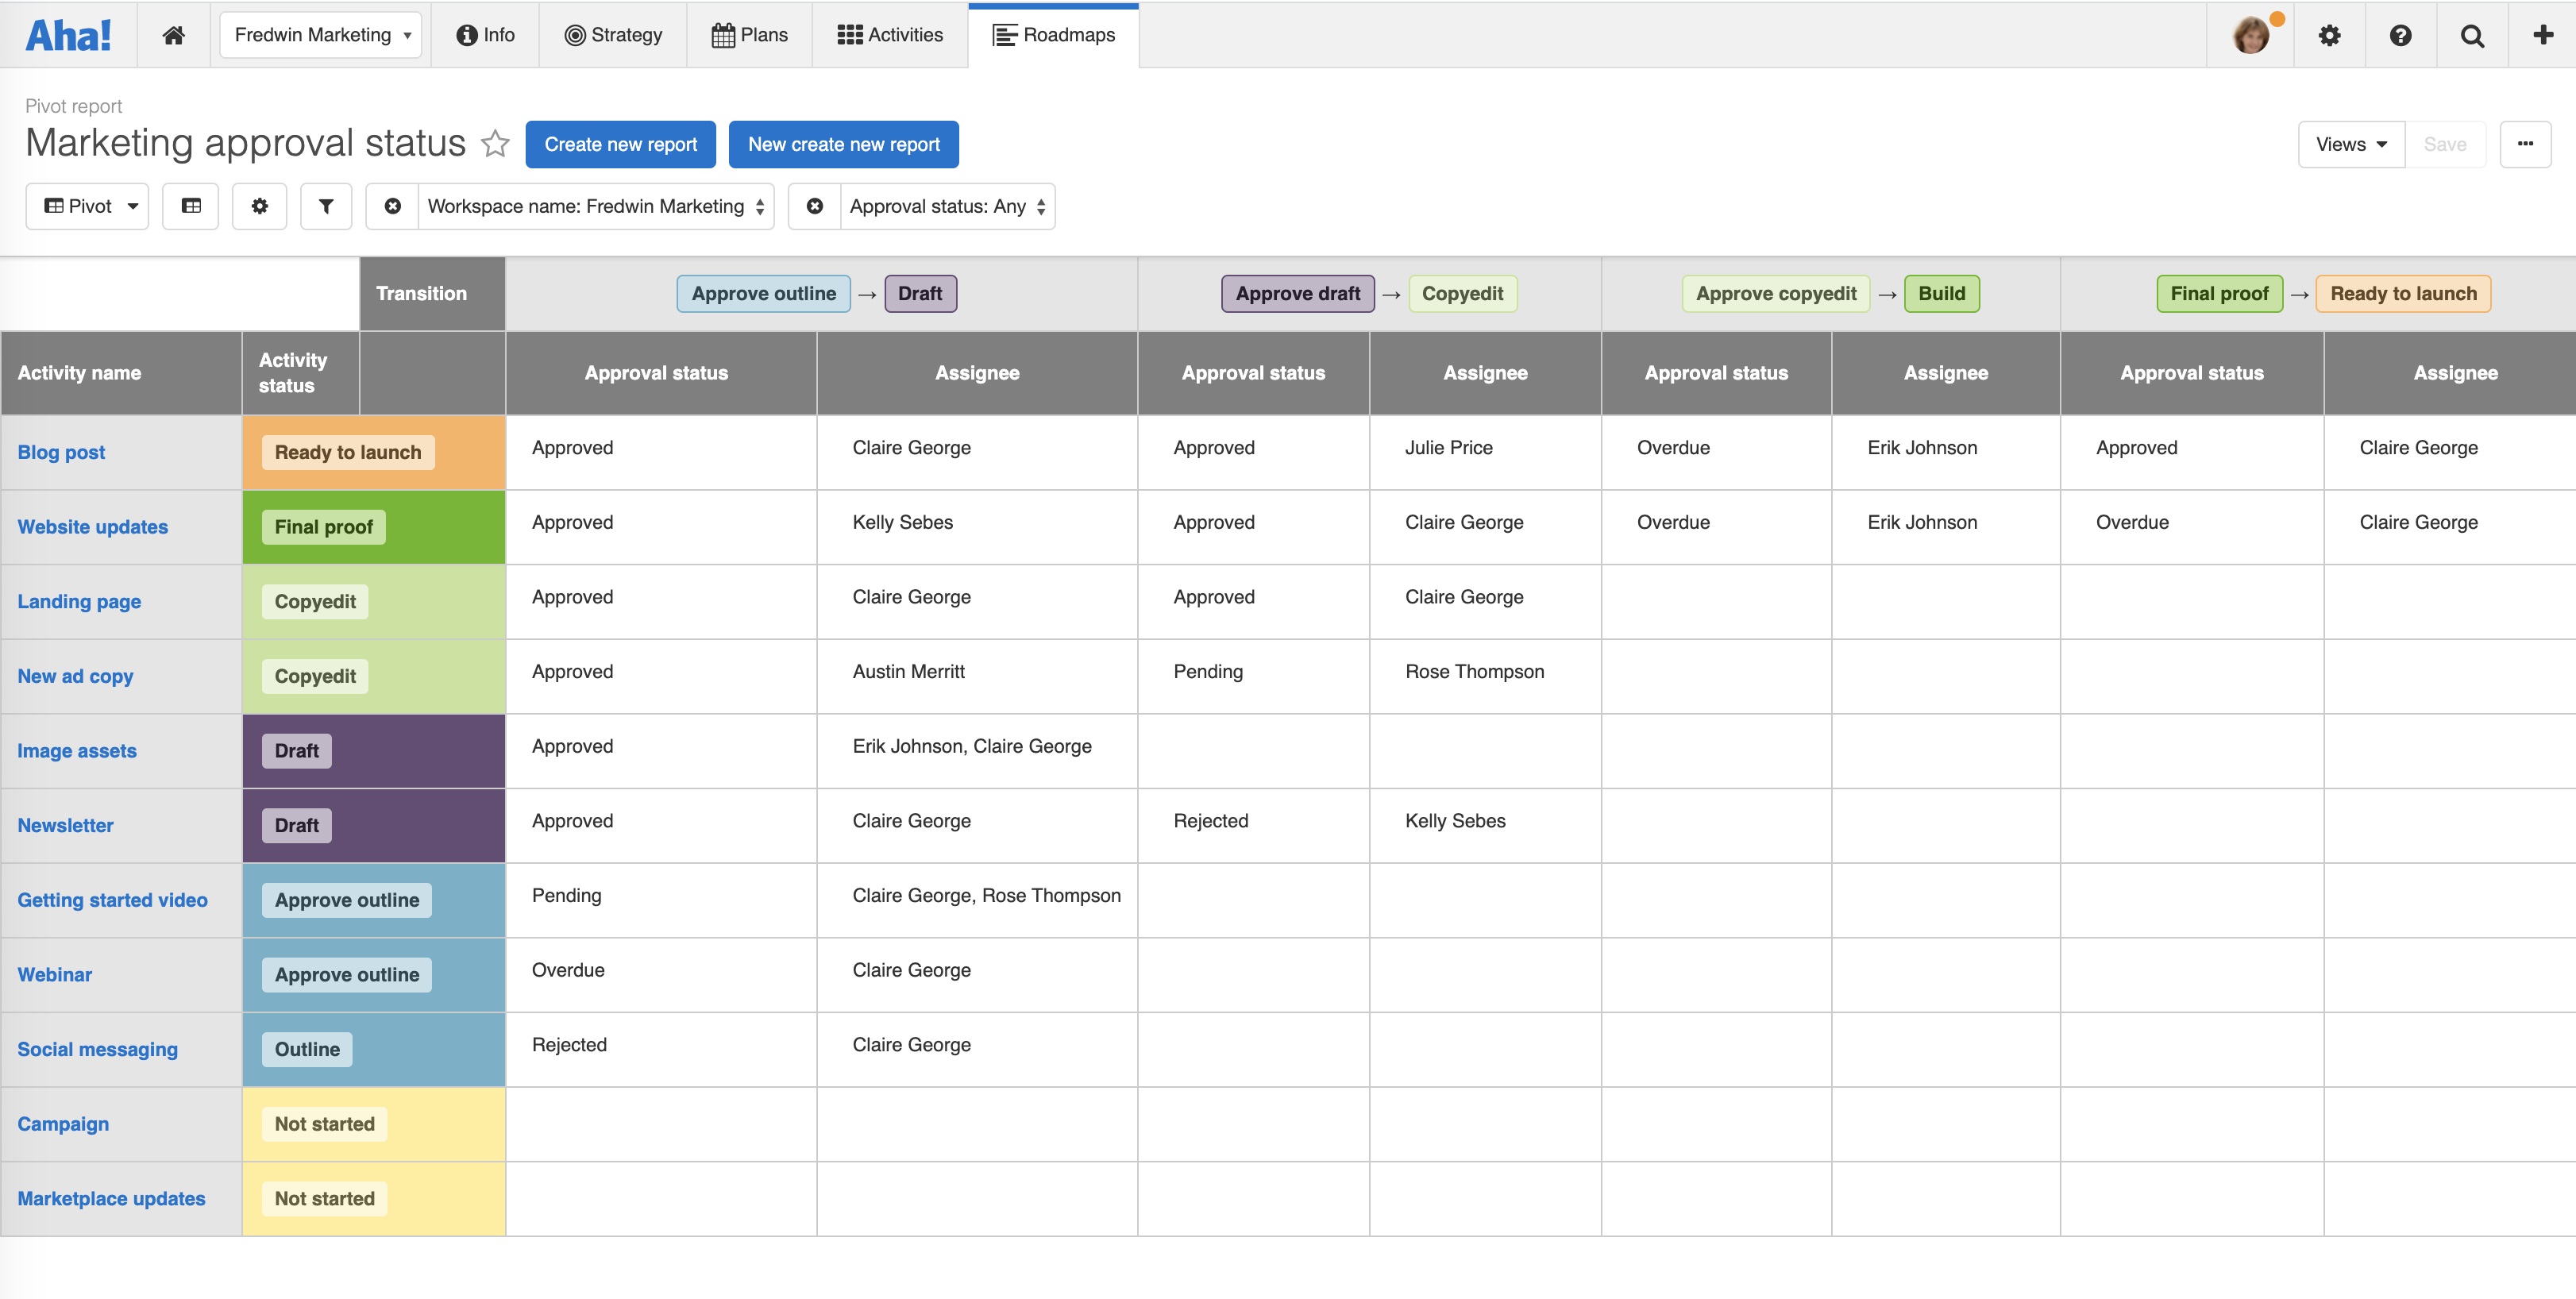Click the Not started status in Campaign row
This screenshot has width=2576, height=1299.
[324, 1124]
